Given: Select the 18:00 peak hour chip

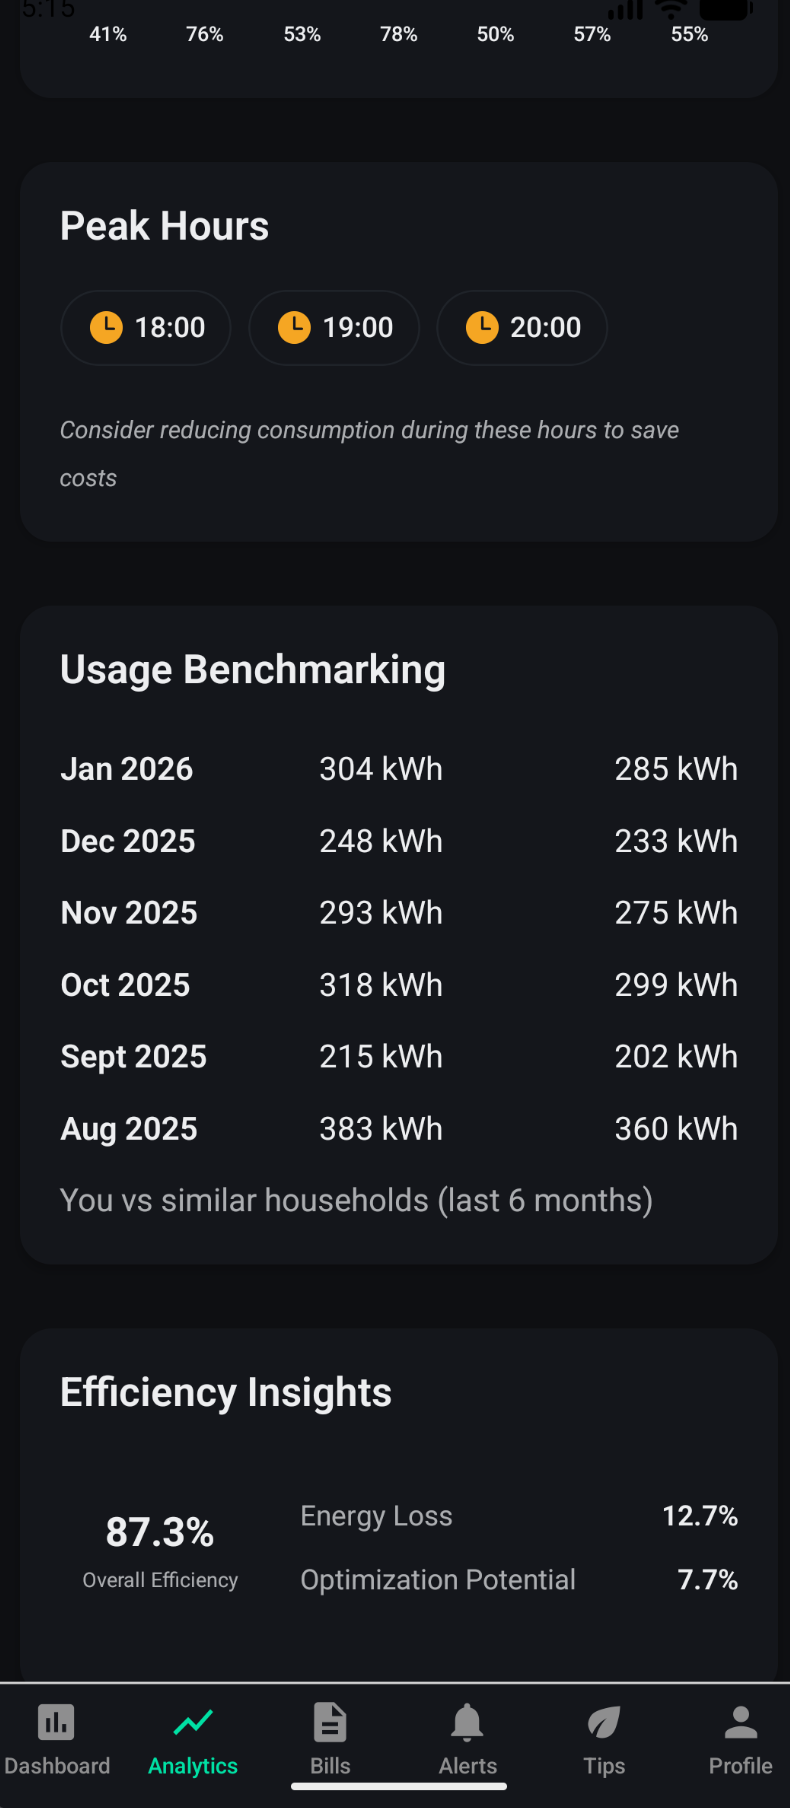Looking at the screenshot, I should (146, 328).
